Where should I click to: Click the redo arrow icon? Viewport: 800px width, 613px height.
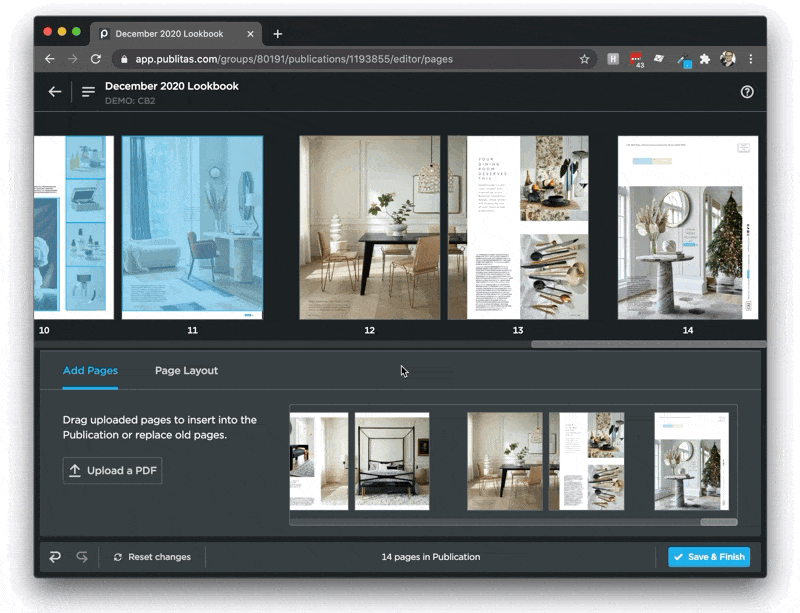pos(82,557)
